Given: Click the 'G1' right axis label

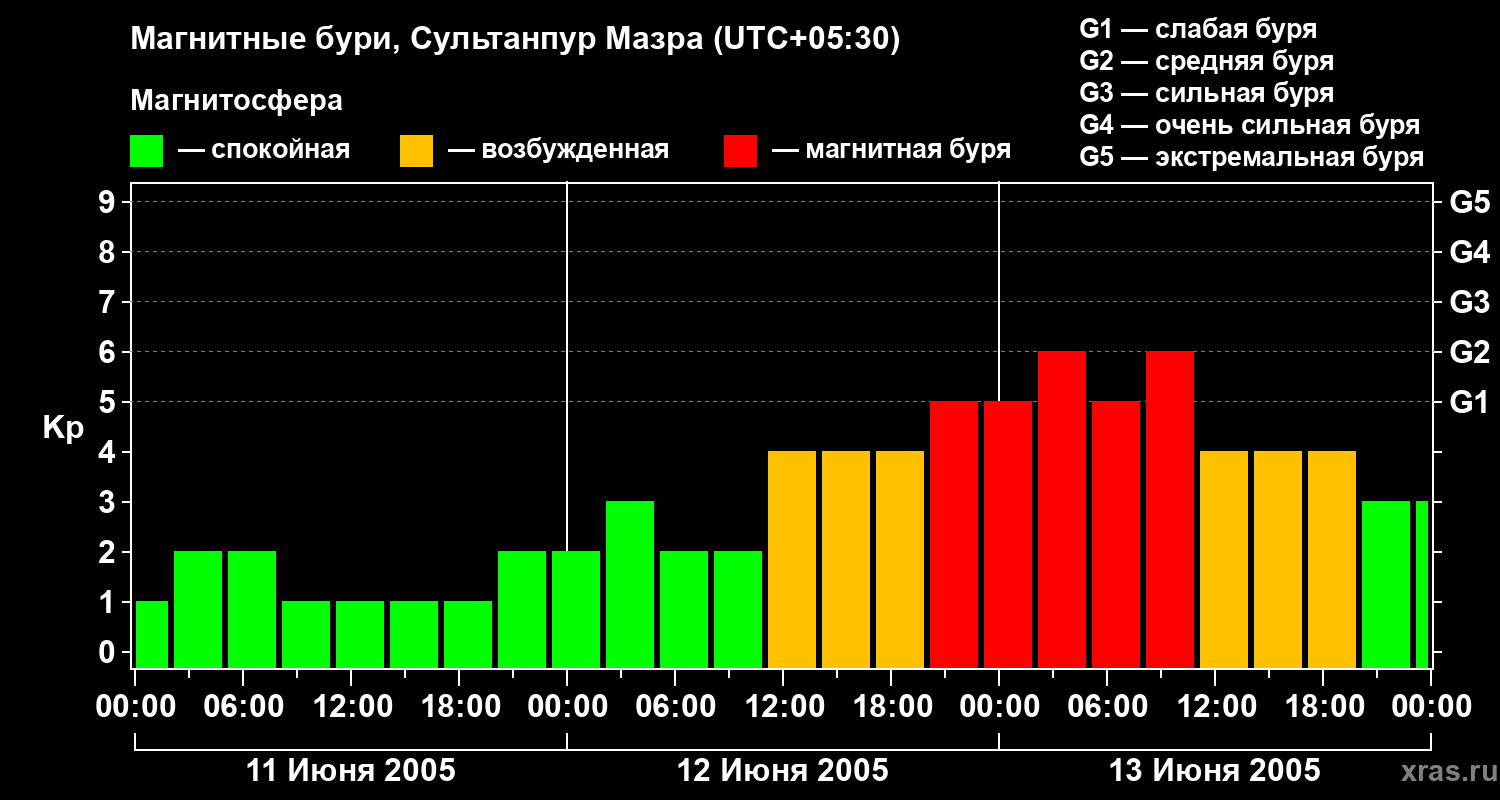Looking at the screenshot, I should (1469, 402).
